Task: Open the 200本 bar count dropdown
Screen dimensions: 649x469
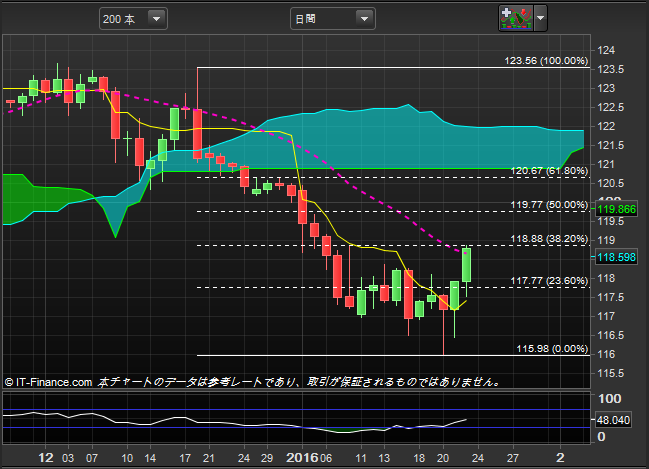Action: coord(133,19)
